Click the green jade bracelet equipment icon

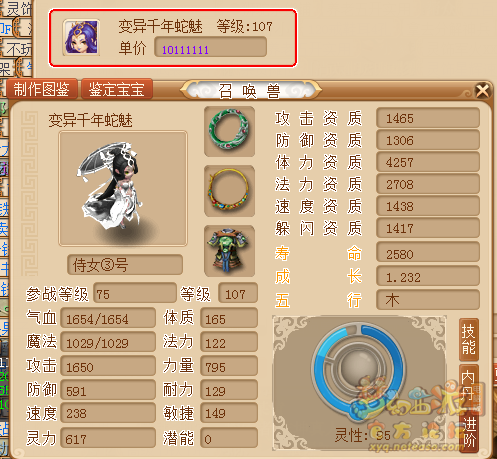(x=229, y=131)
